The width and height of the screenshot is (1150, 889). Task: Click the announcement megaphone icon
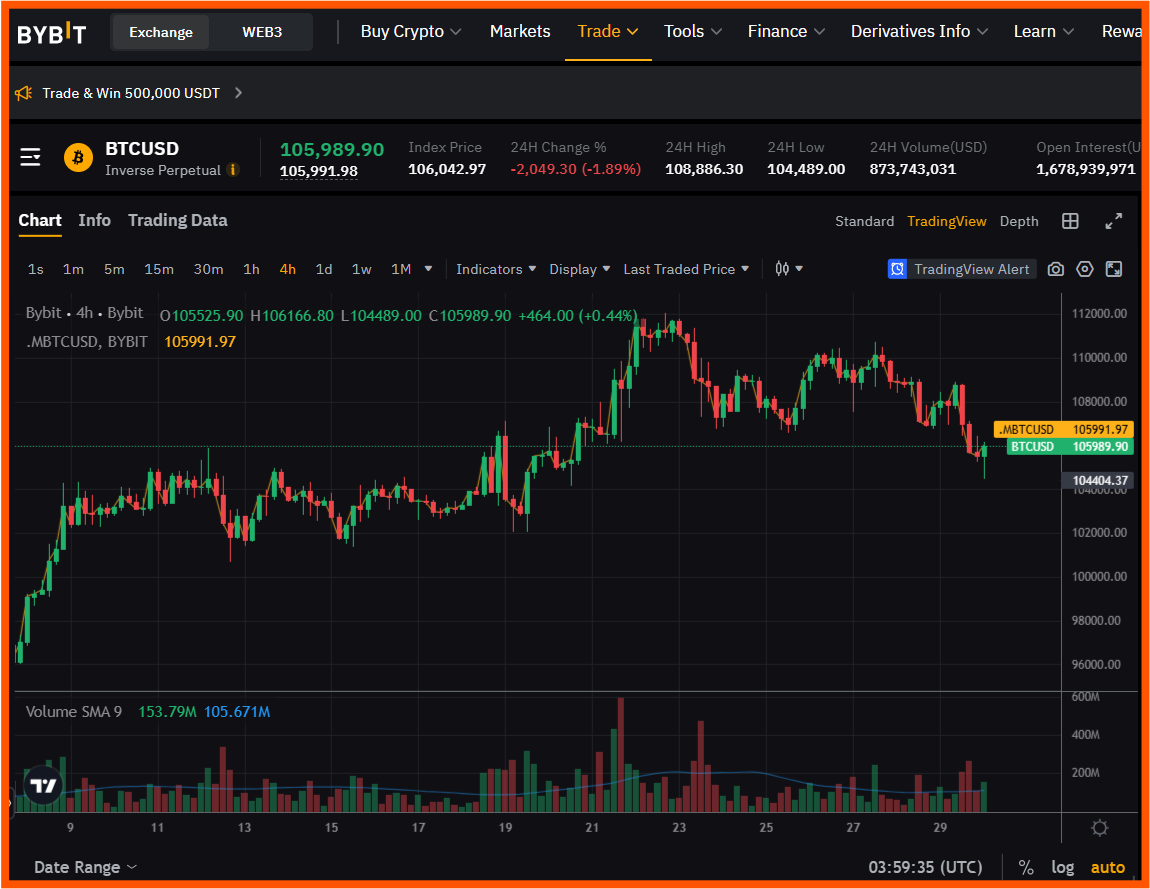tap(23, 93)
